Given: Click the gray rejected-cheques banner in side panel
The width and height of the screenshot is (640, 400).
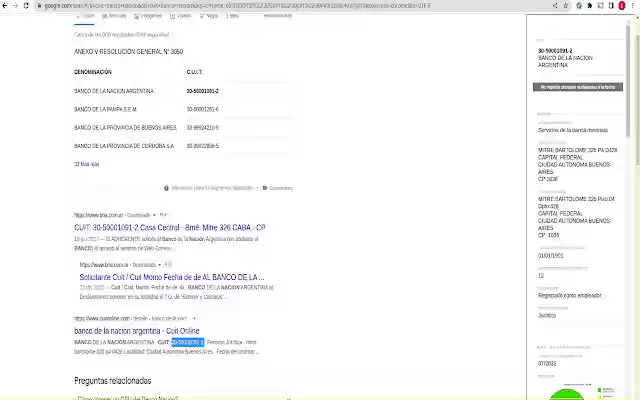Looking at the screenshot, I should 578,87.
